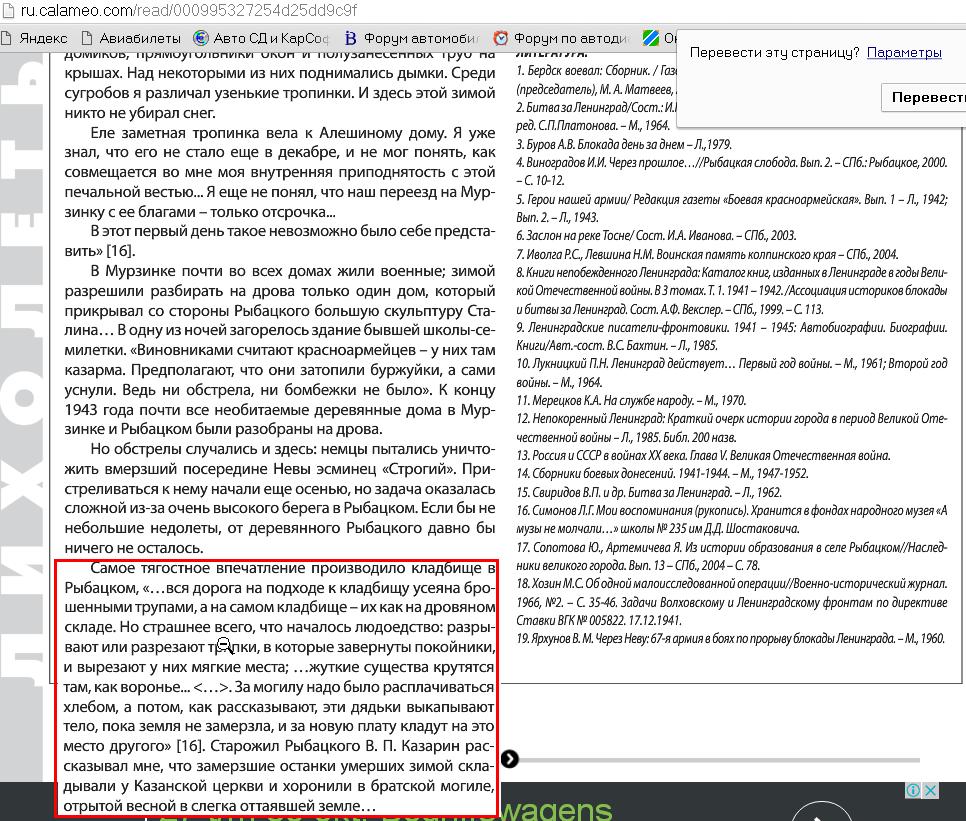Click the vertical ЛИХОЛЕТЬЕ sidebar title
The image size is (966, 821).
pyautogui.click(x=24, y=400)
